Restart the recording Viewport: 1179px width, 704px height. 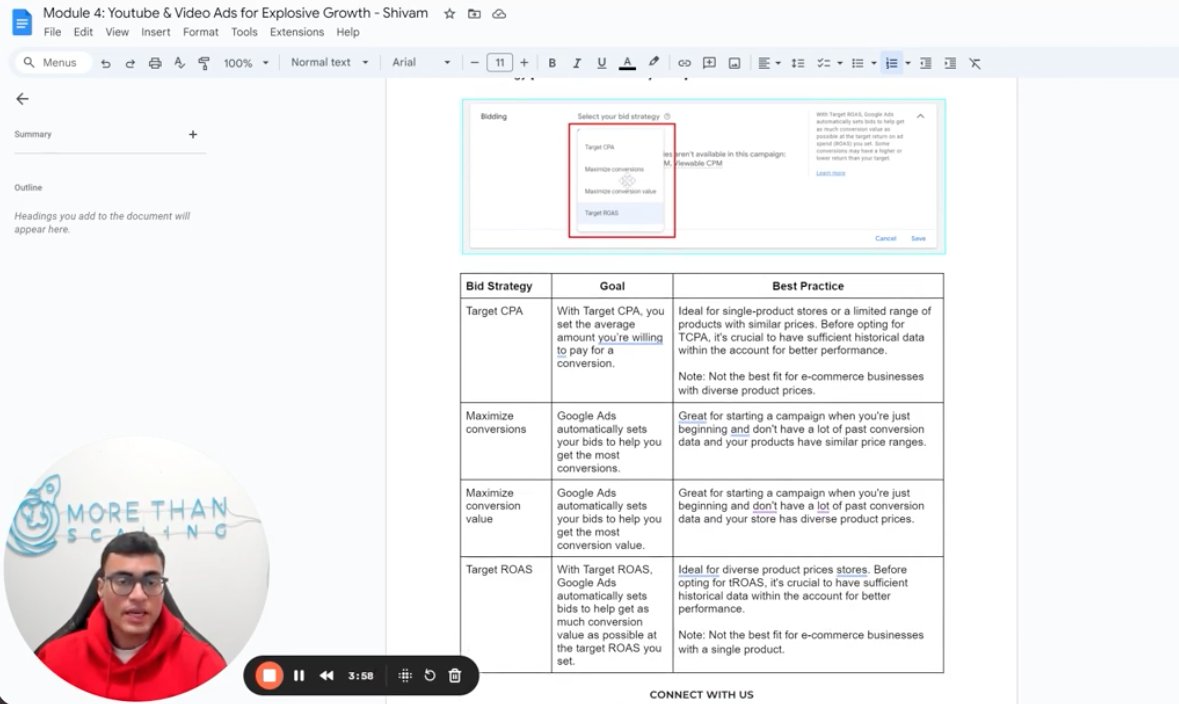(429, 675)
